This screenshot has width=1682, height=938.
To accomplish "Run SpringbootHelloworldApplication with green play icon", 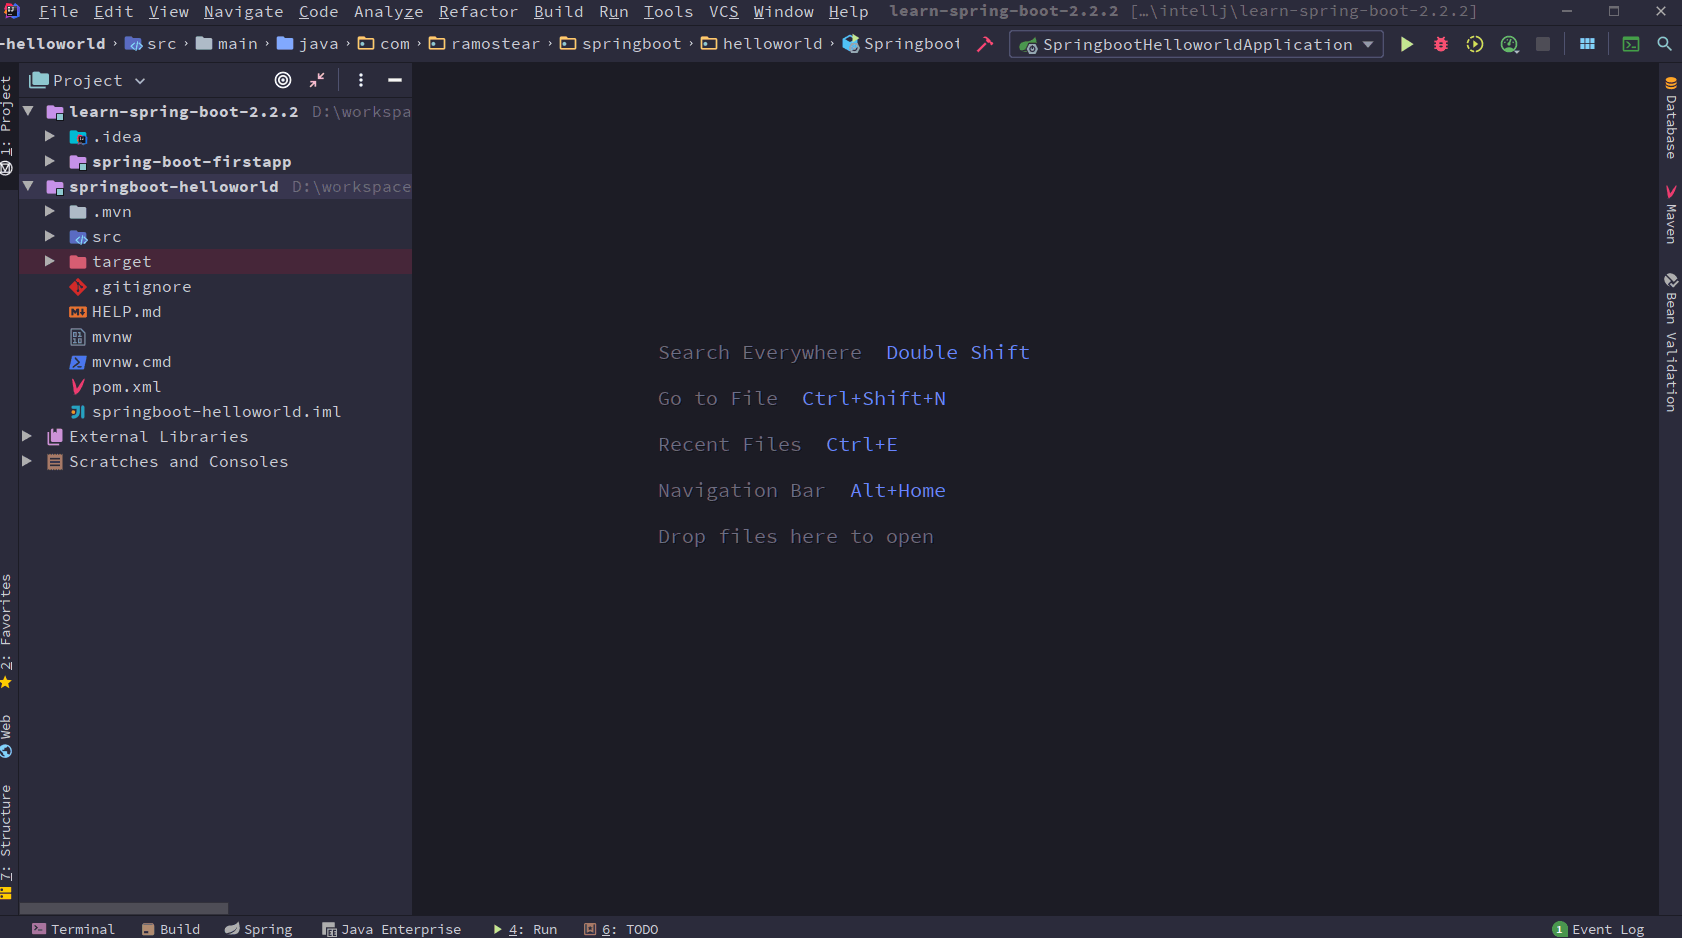I will click(1406, 44).
